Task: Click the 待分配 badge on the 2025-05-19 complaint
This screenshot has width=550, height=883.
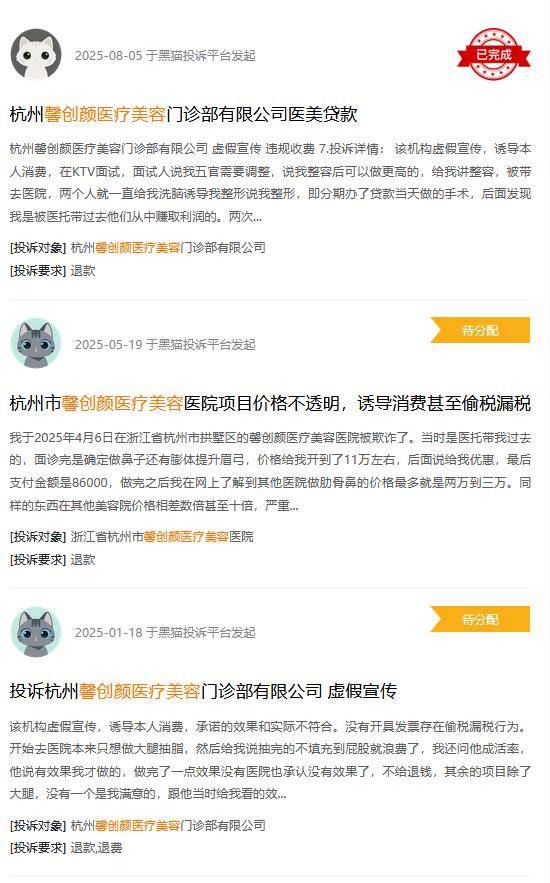Action: click(480, 330)
